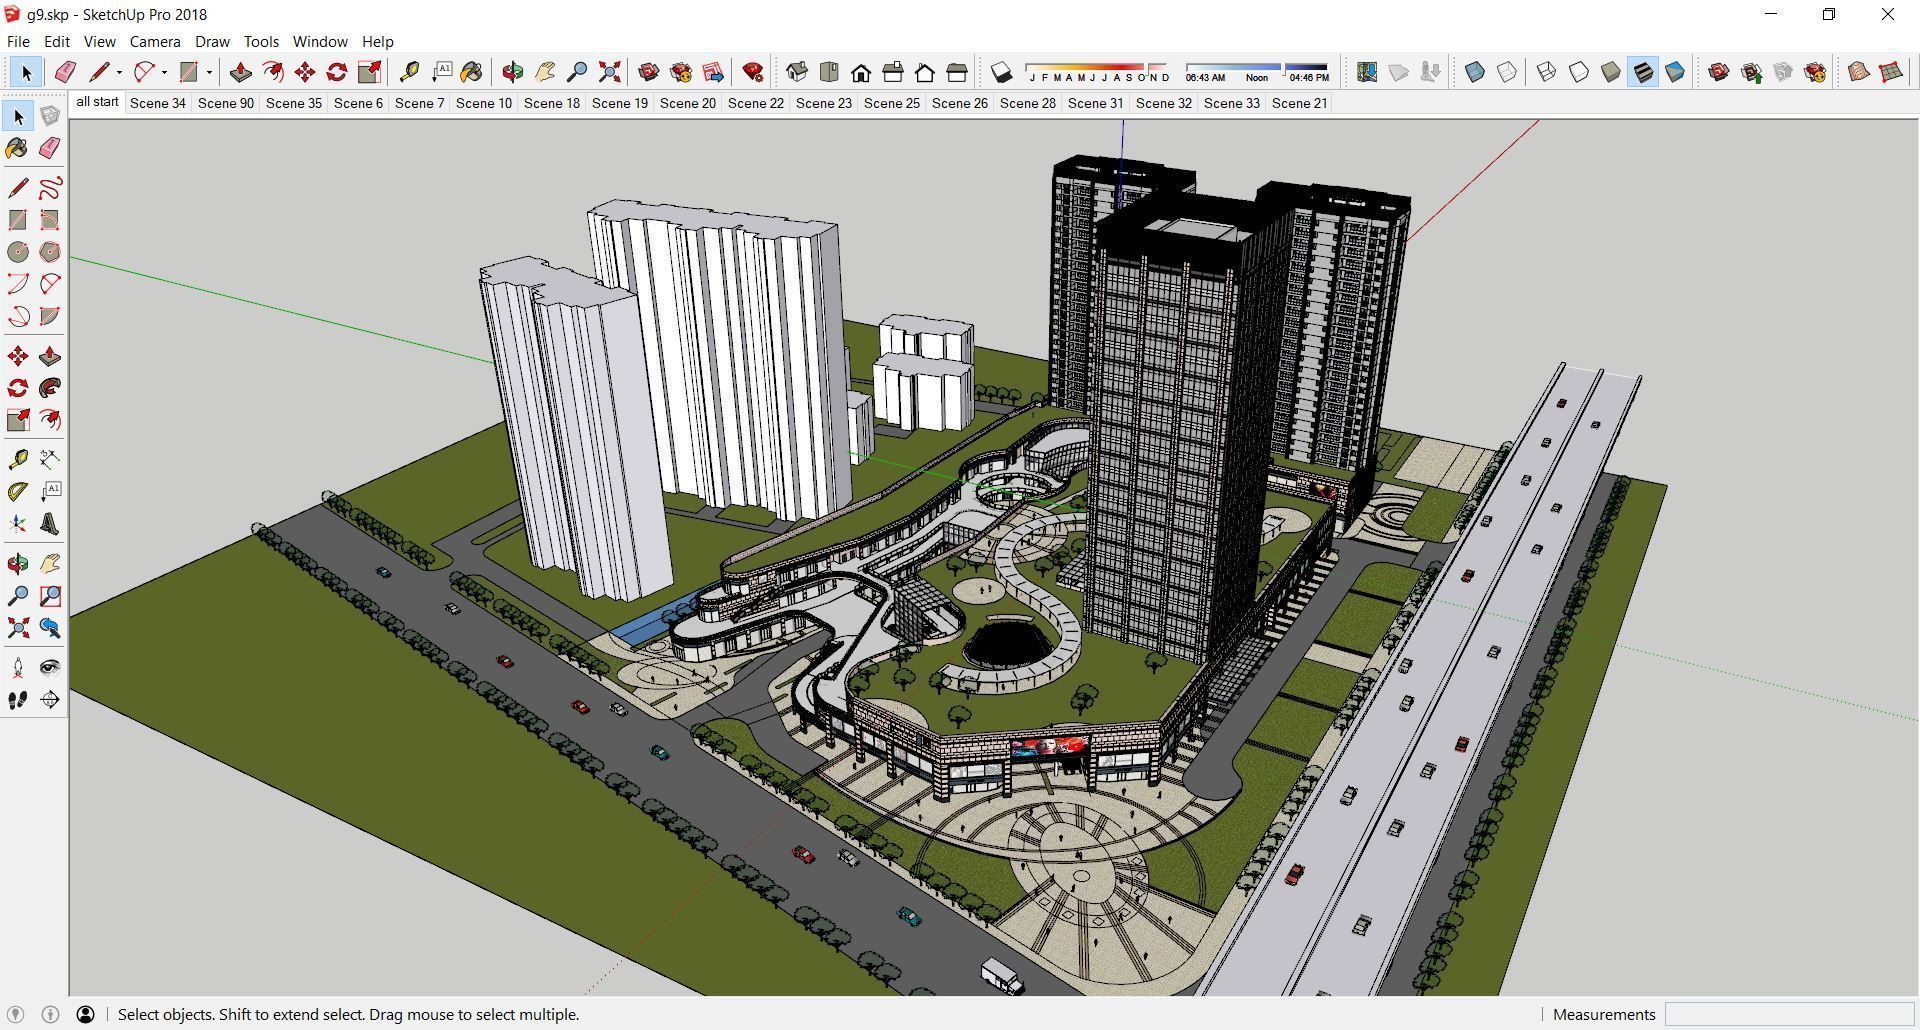This screenshot has height=1030, width=1920.
Task: Adjust the shadow time-of-day slider
Action: click(1257, 72)
